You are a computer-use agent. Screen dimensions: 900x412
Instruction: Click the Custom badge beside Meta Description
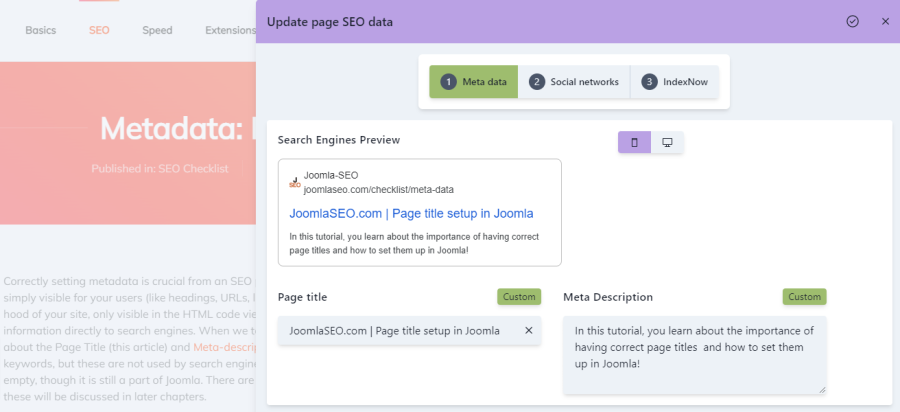coord(804,297)
